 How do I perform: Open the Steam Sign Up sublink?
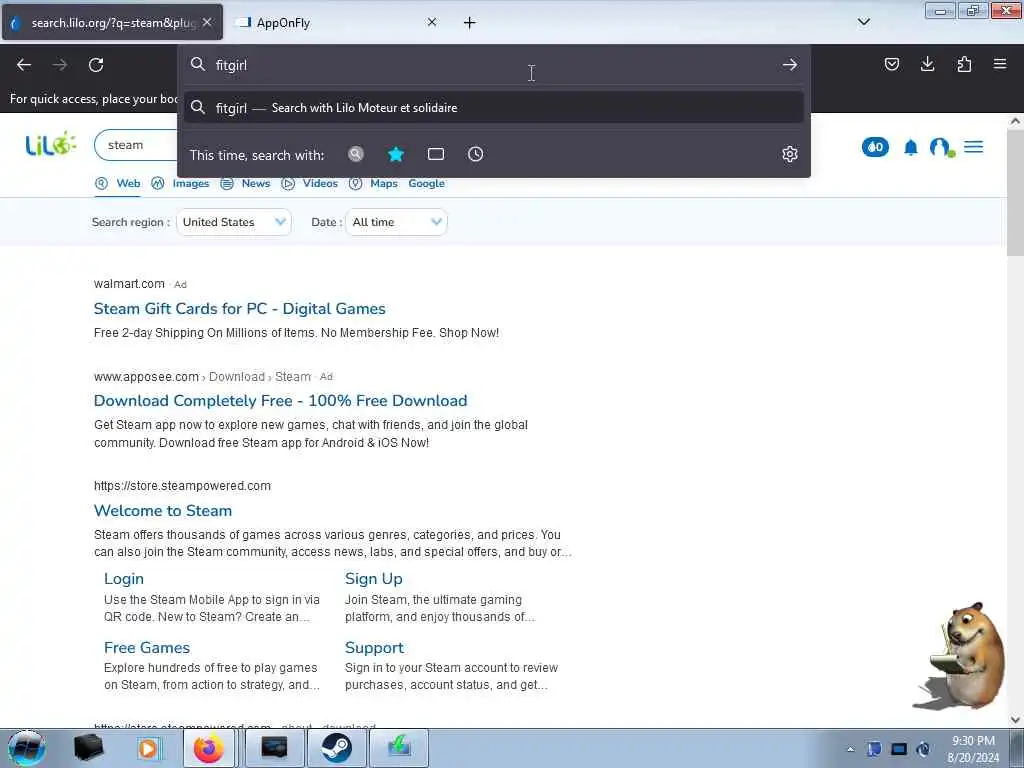(374, 579)
